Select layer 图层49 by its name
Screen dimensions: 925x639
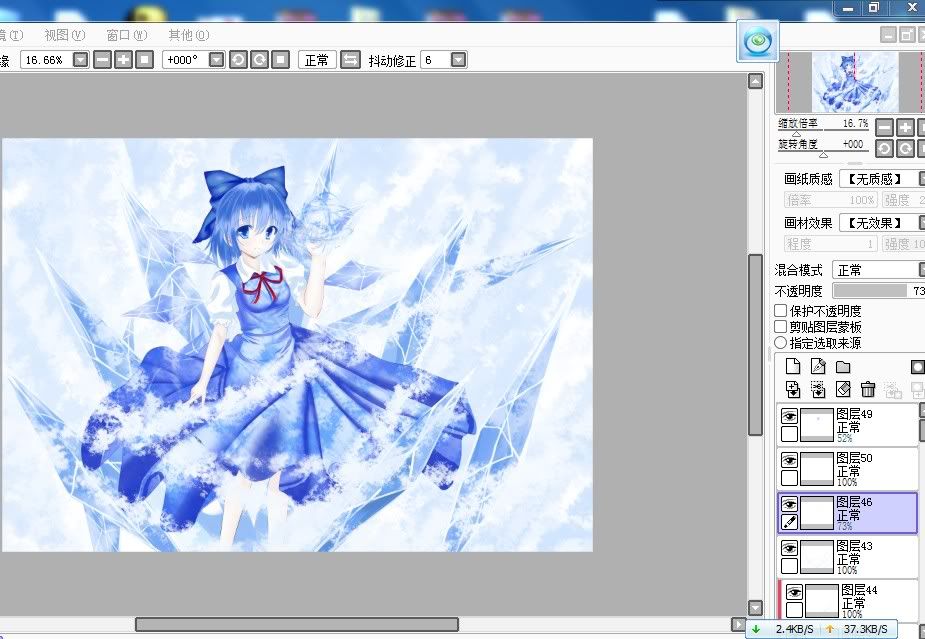click(x=854, y=414)
